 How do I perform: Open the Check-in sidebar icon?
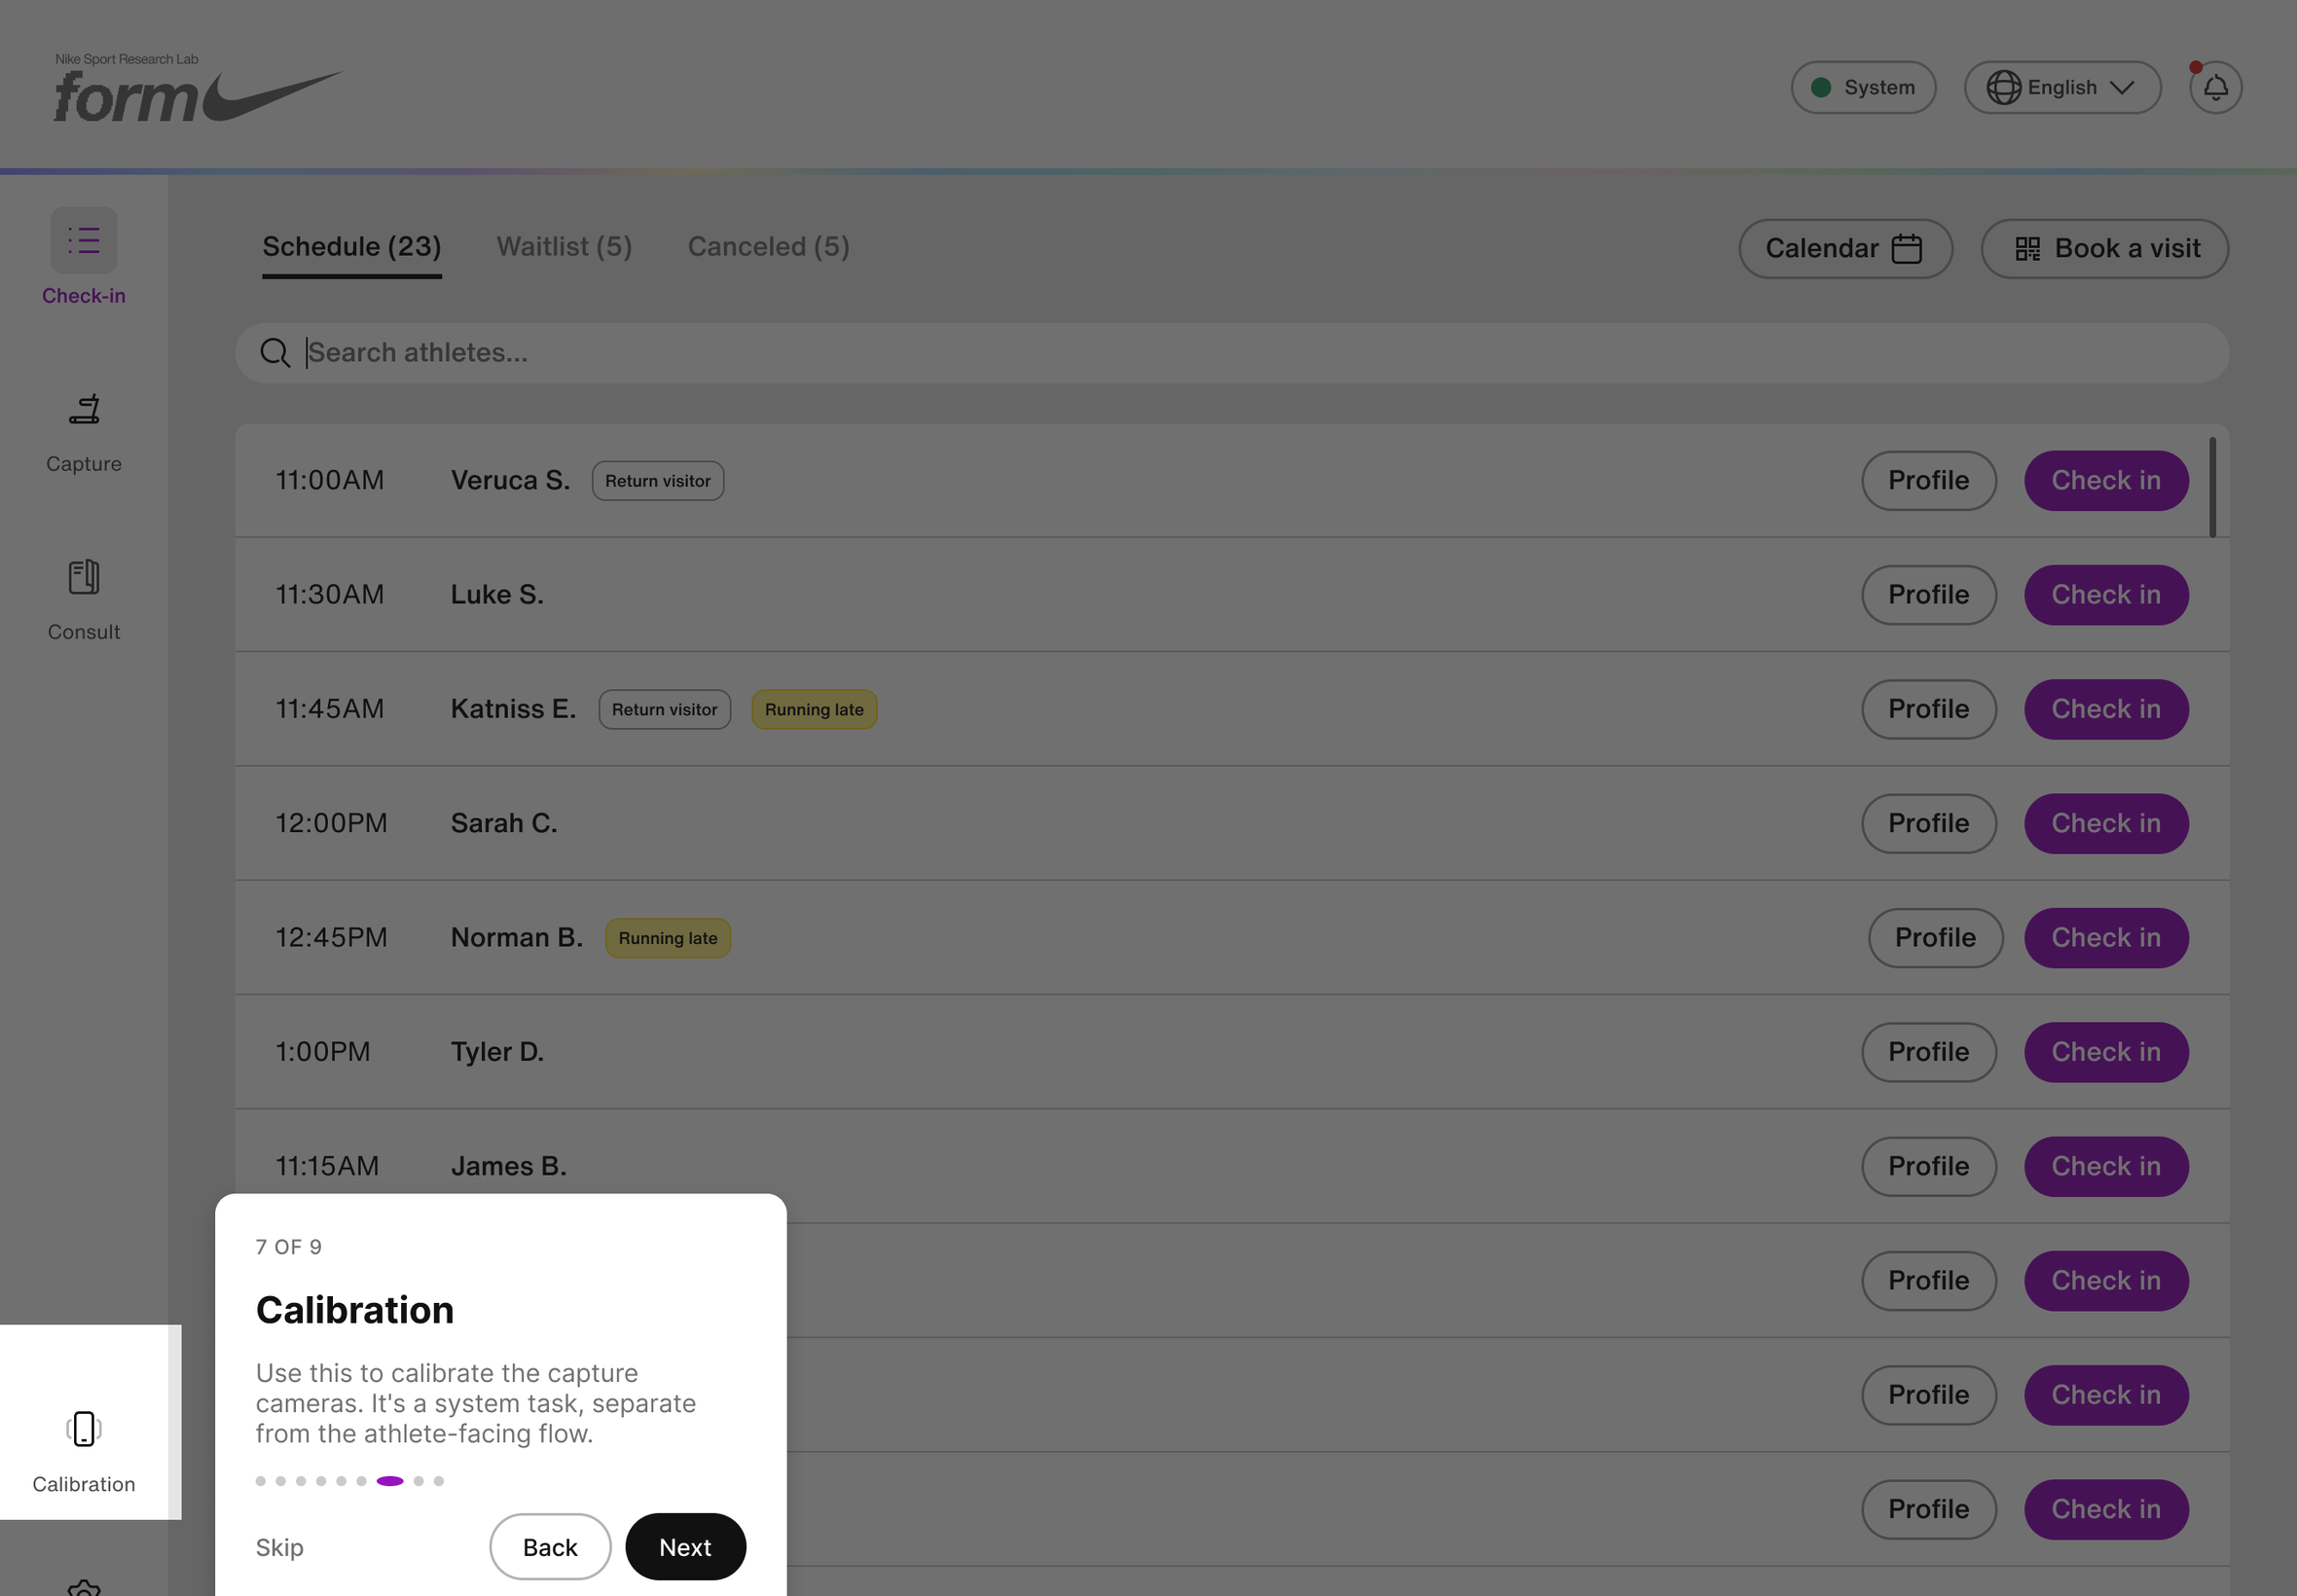84,240
